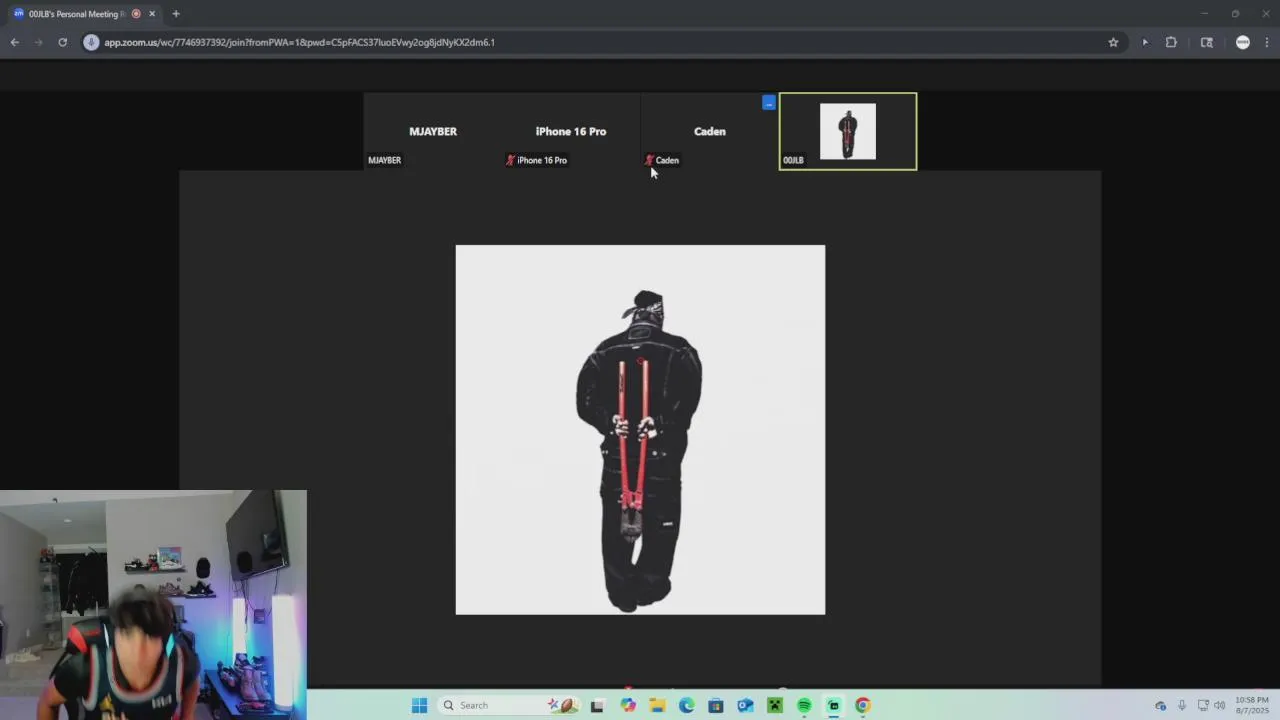This screenshot has height=720, width=1280.
Task: Select the MJAYBER participant tile
Action: (432, 131)
